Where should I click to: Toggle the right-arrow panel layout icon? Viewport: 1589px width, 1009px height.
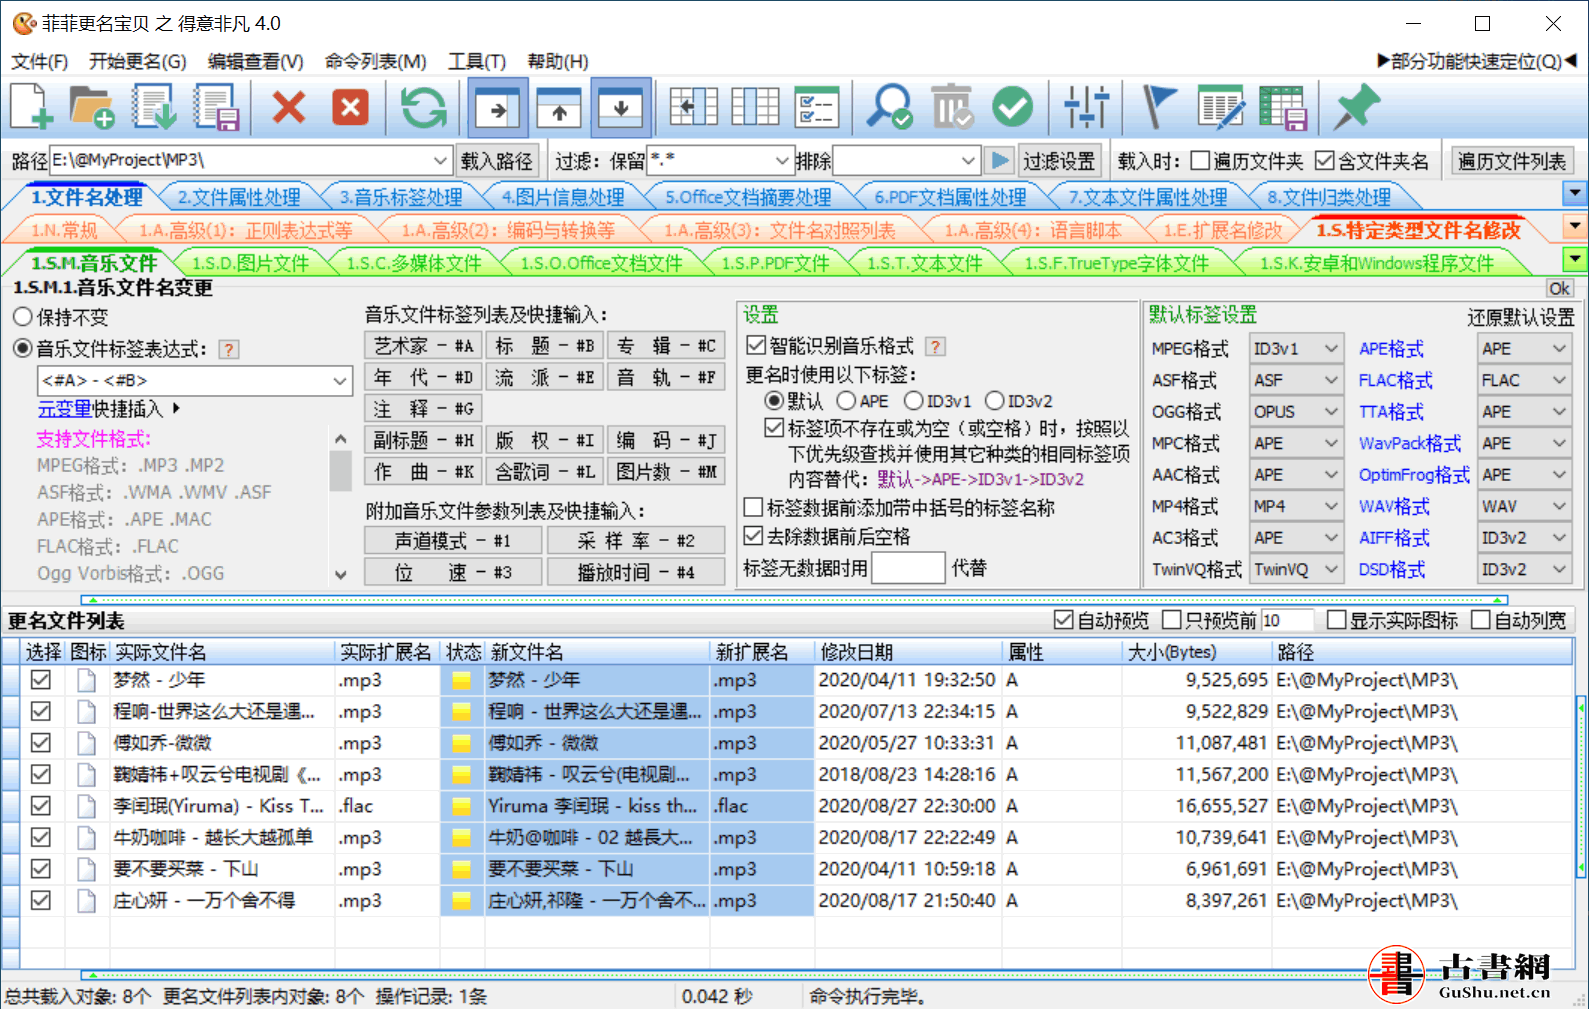497,107
